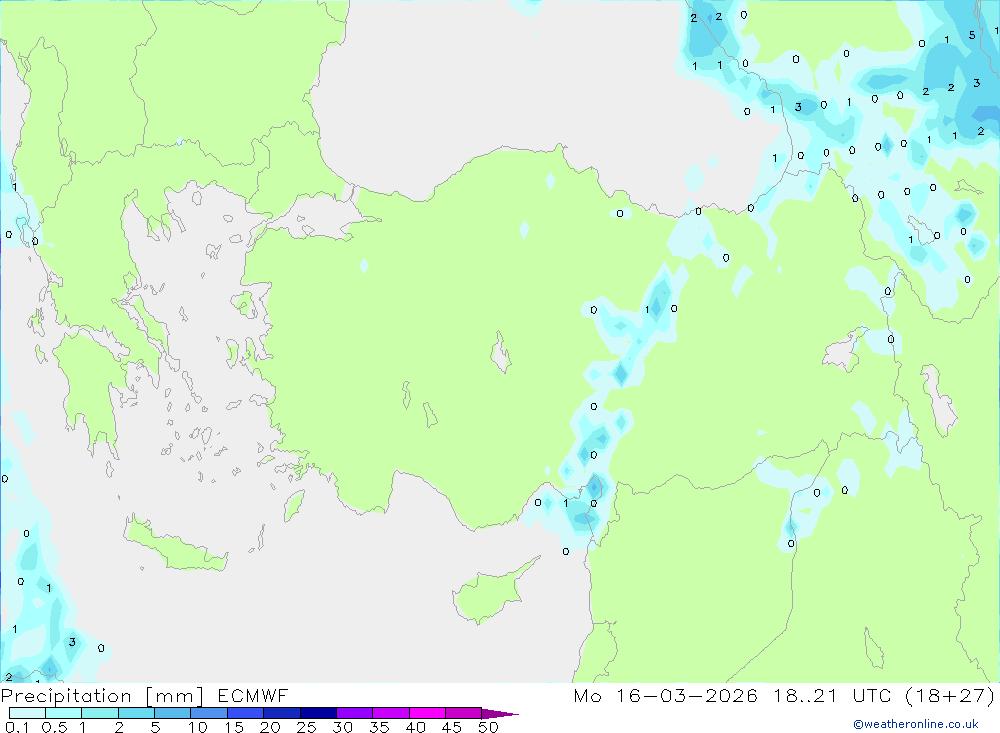Click the island of Crete on the map
This screenshot has width=1000, height=733.
(x=175, y=544)
